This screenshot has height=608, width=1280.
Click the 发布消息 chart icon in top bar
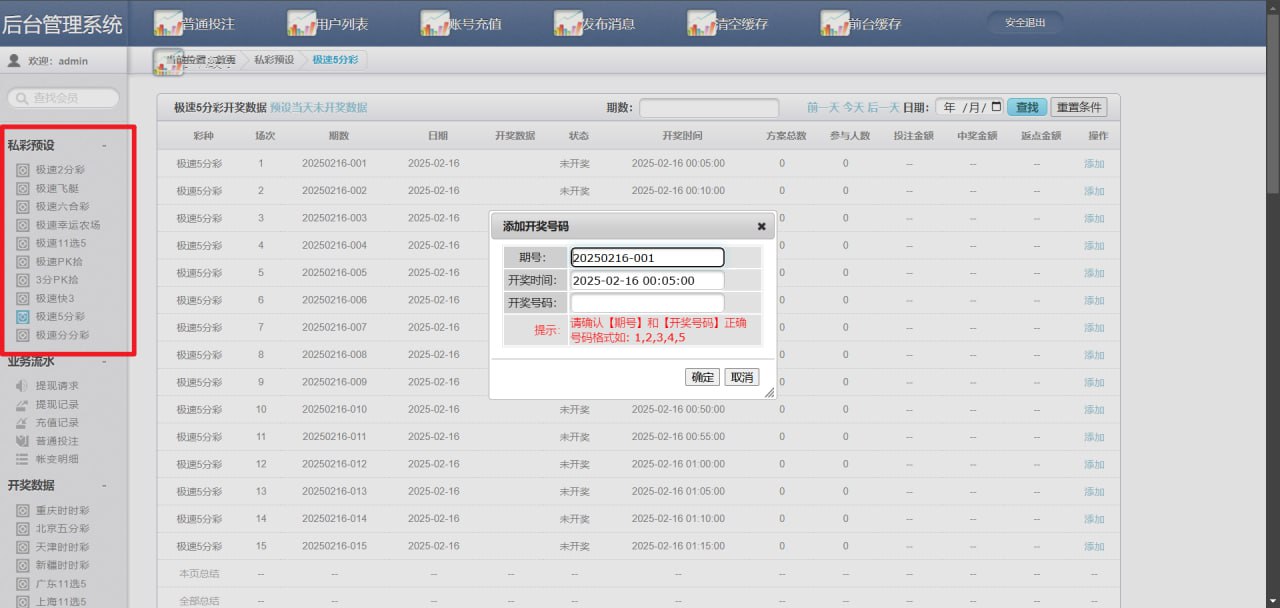pyautogui.click(x=568, y=22)
